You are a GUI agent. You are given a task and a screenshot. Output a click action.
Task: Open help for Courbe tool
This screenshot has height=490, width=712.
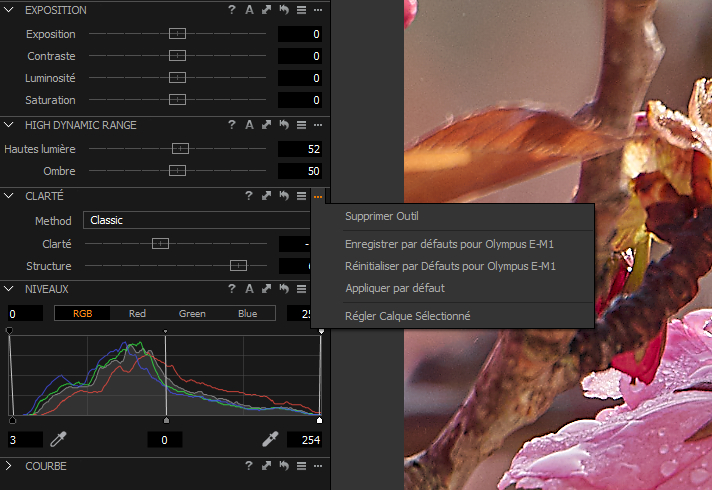point(248,465)
